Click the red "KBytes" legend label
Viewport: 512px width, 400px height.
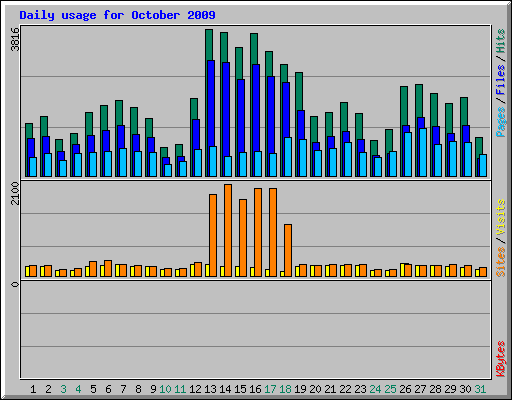pyautogui.click(x=501, y=359)
